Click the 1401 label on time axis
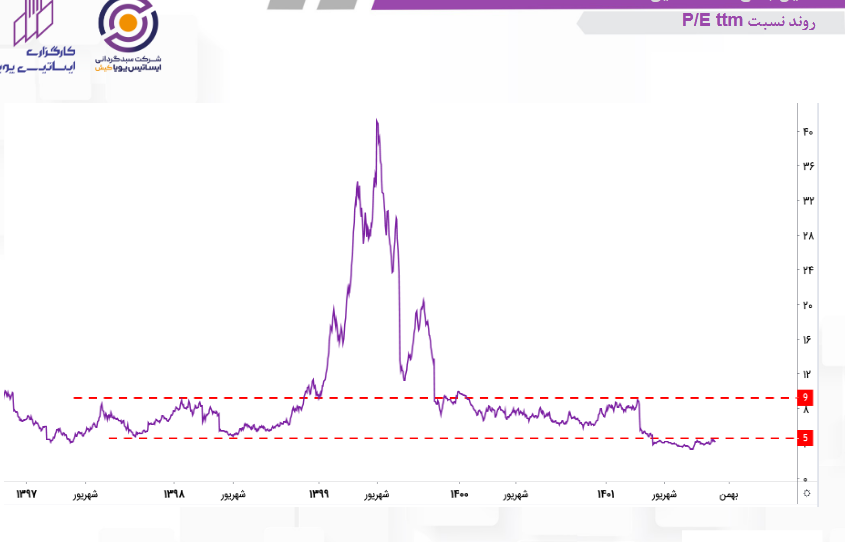 click(605, 494)
